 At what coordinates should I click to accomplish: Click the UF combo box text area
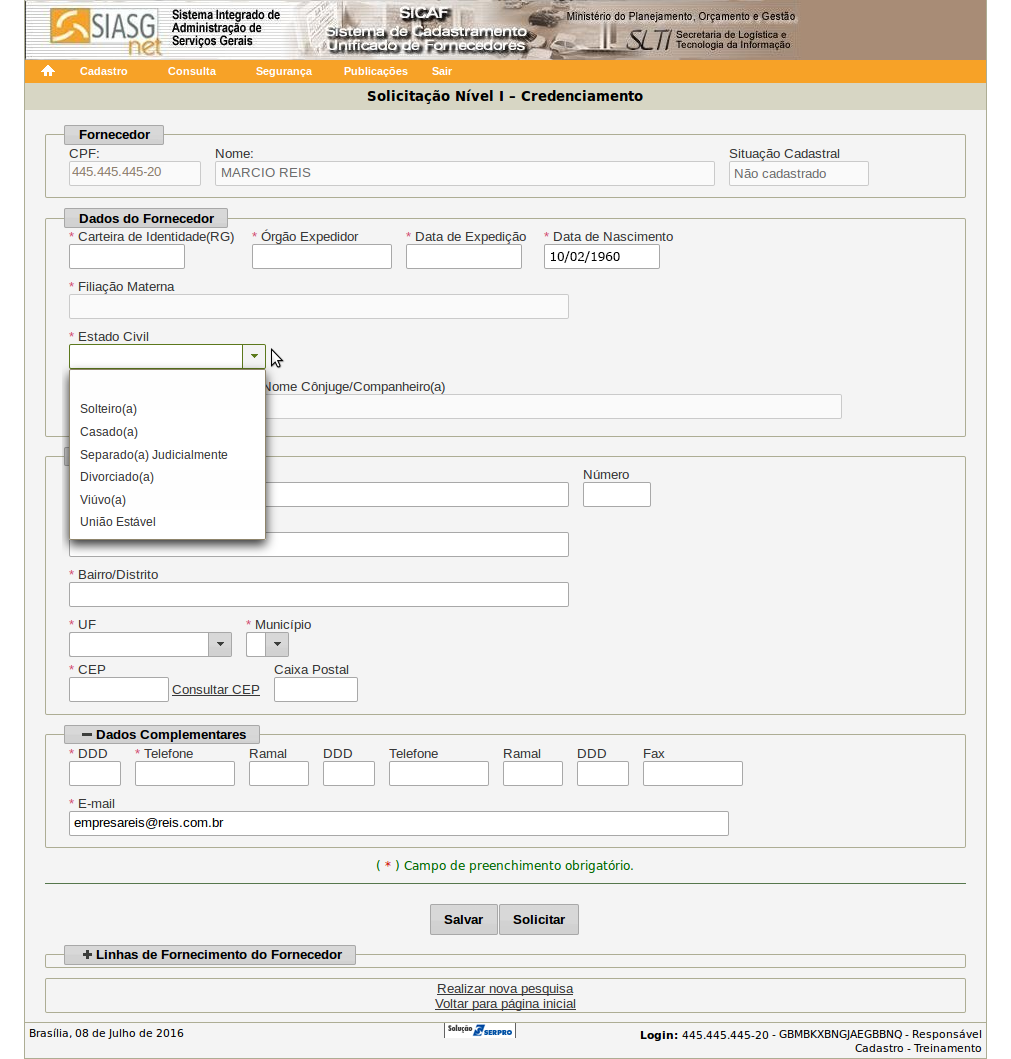click(x=139, y=644)
